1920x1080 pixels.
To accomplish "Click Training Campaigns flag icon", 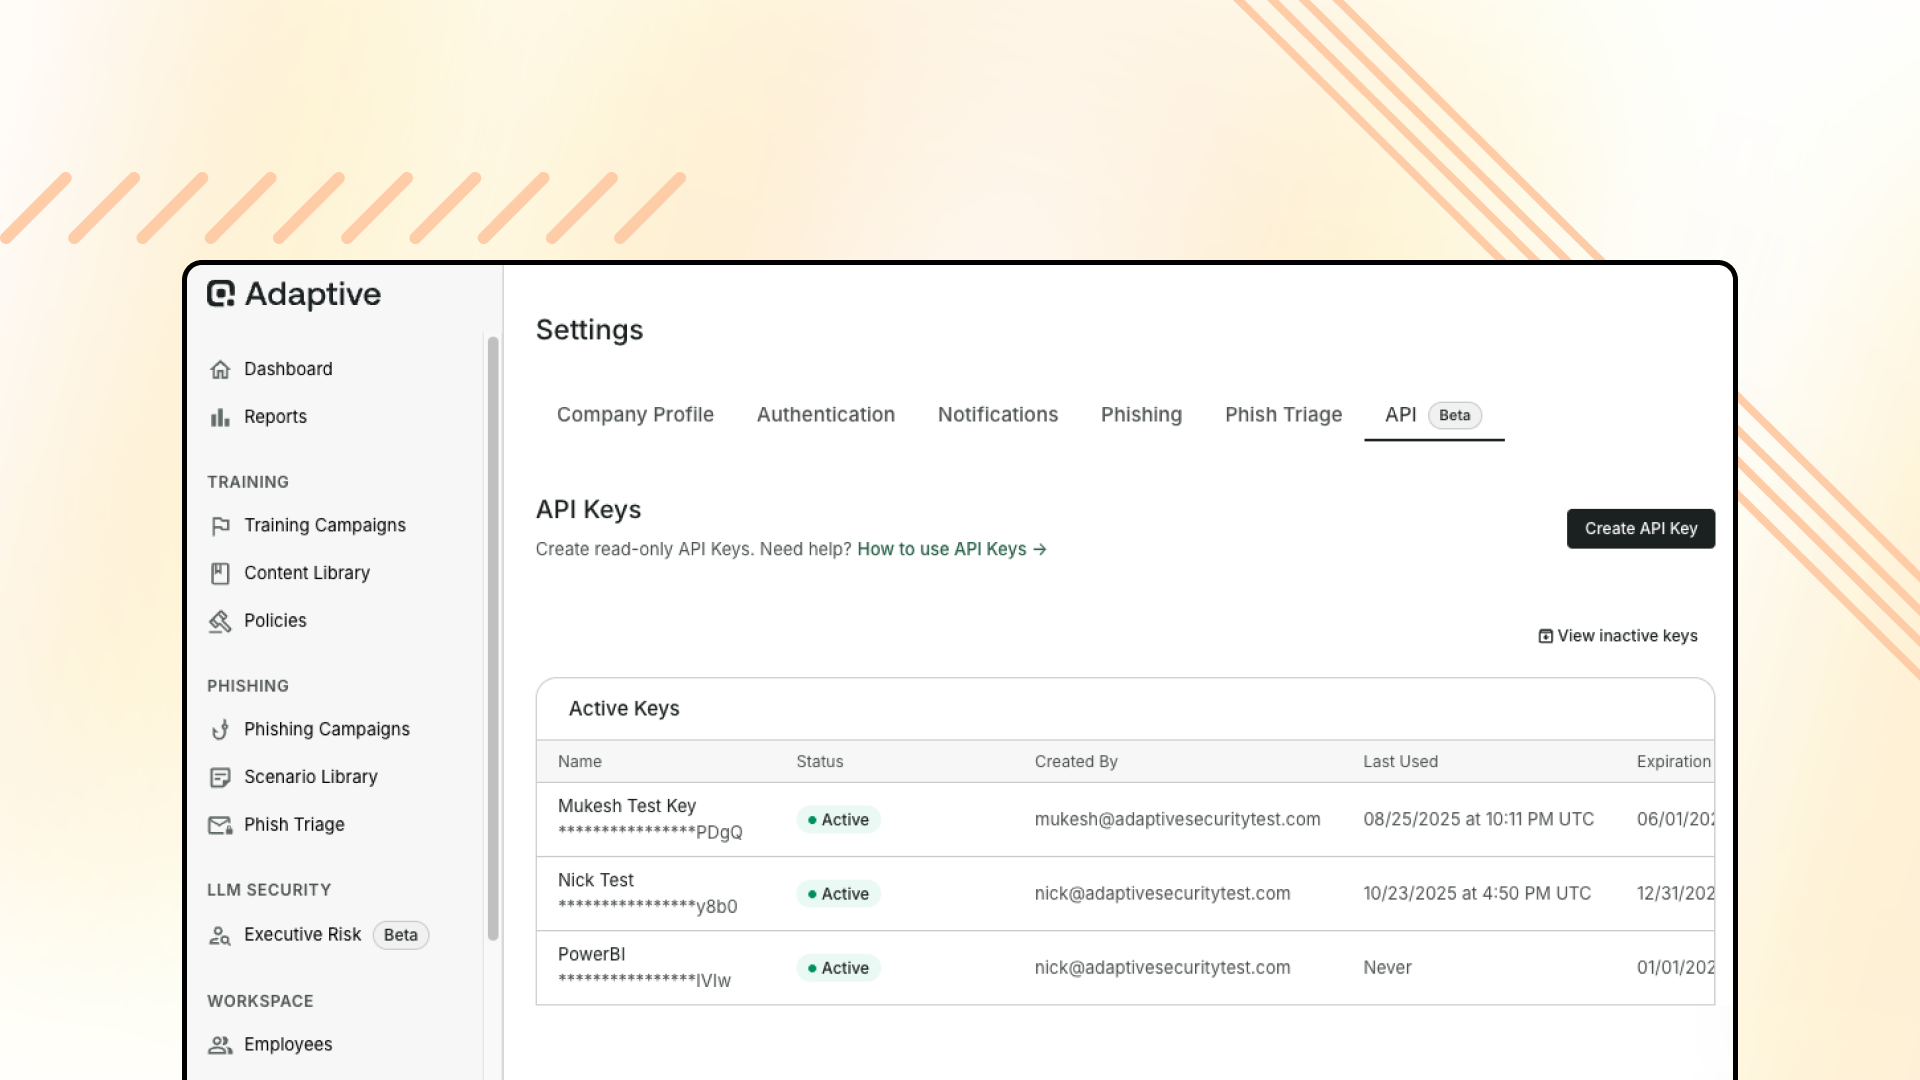I will click(220, 526).
